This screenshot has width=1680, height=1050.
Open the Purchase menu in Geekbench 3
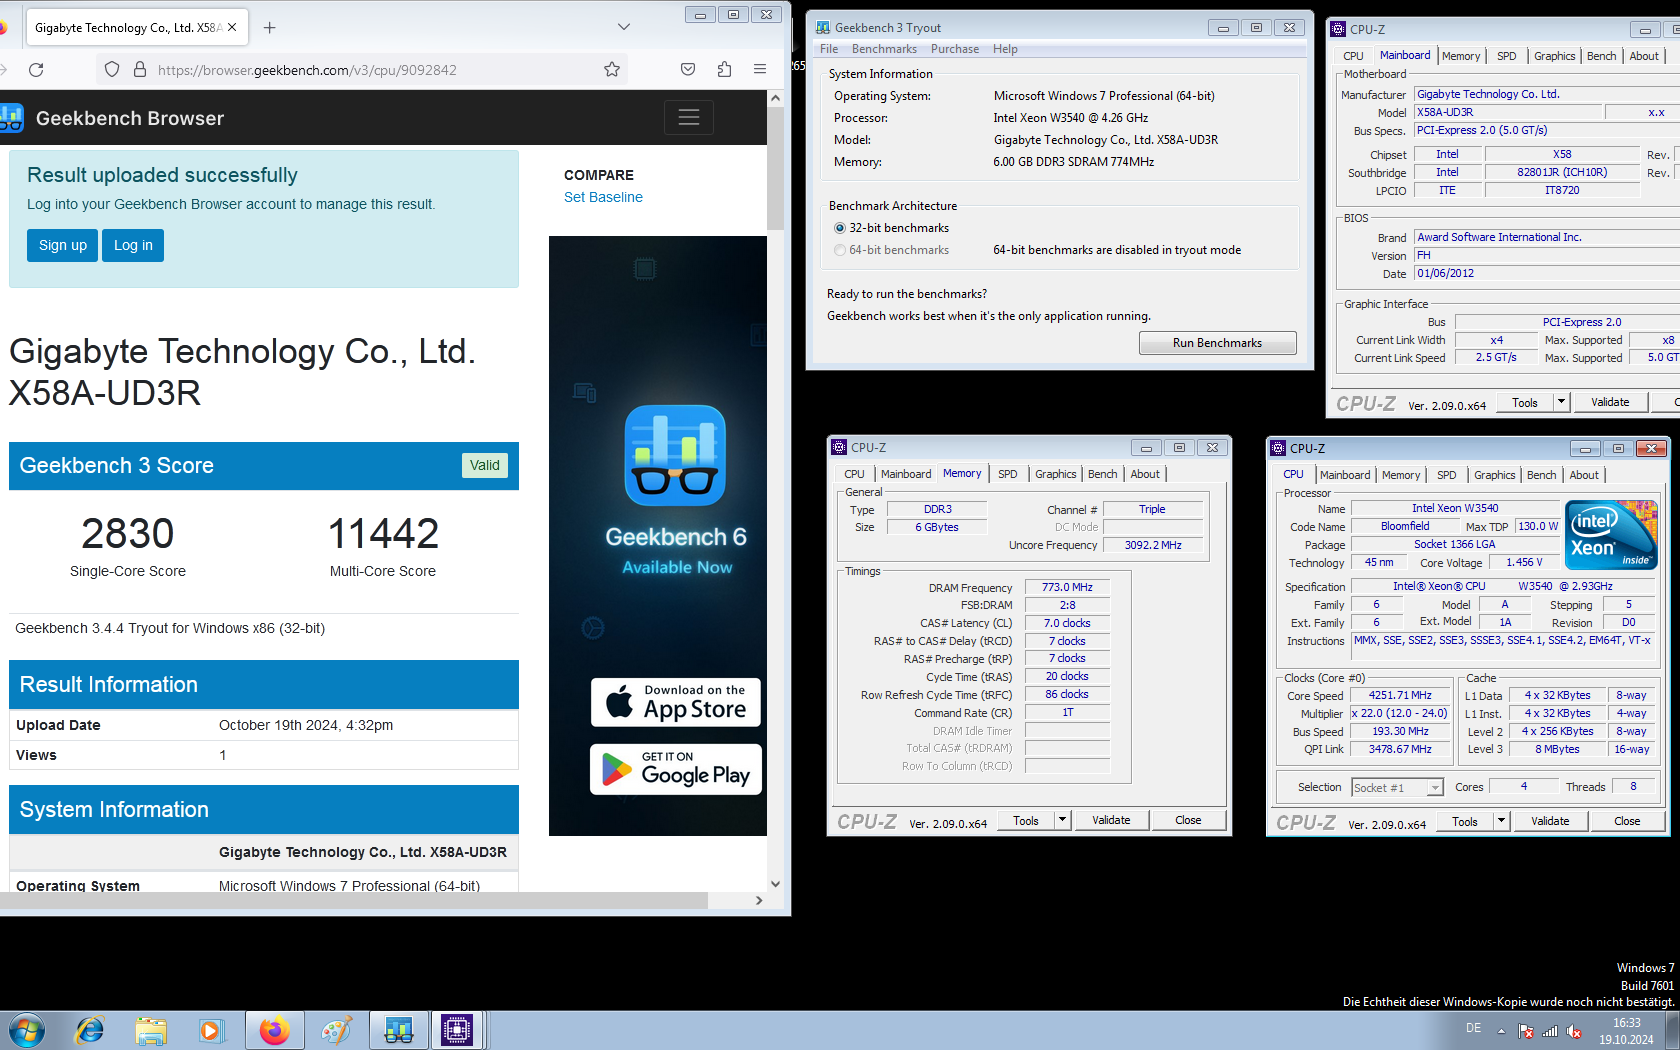[x=955, y=49]
